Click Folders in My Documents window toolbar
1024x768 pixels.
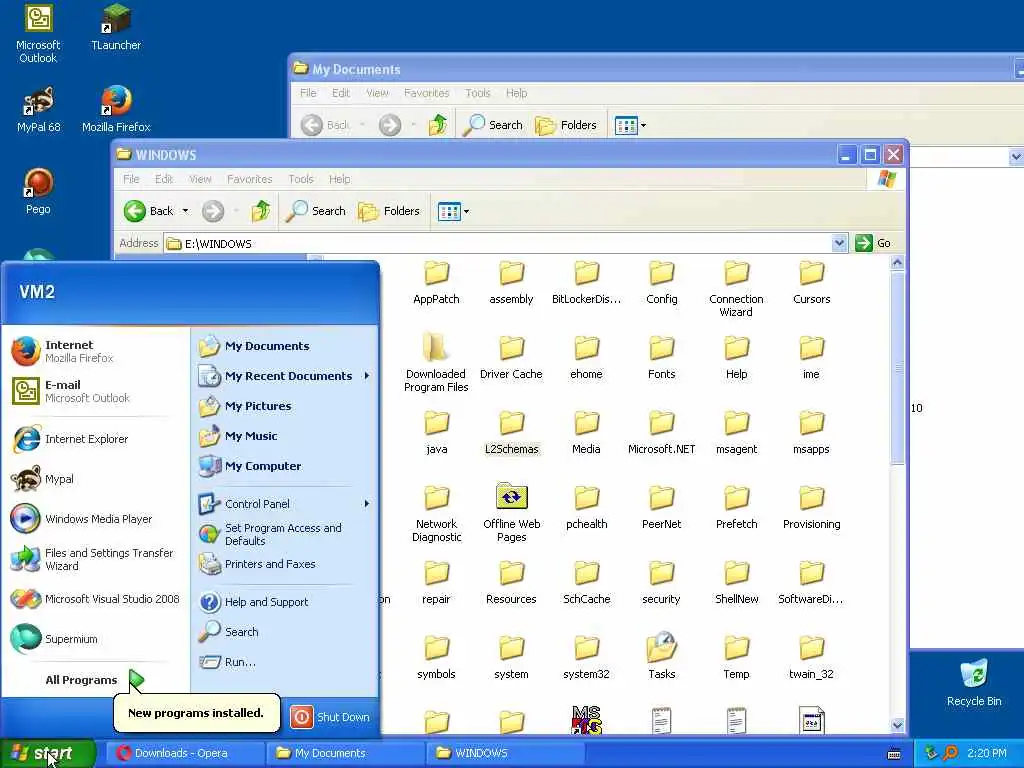[566, 125]
